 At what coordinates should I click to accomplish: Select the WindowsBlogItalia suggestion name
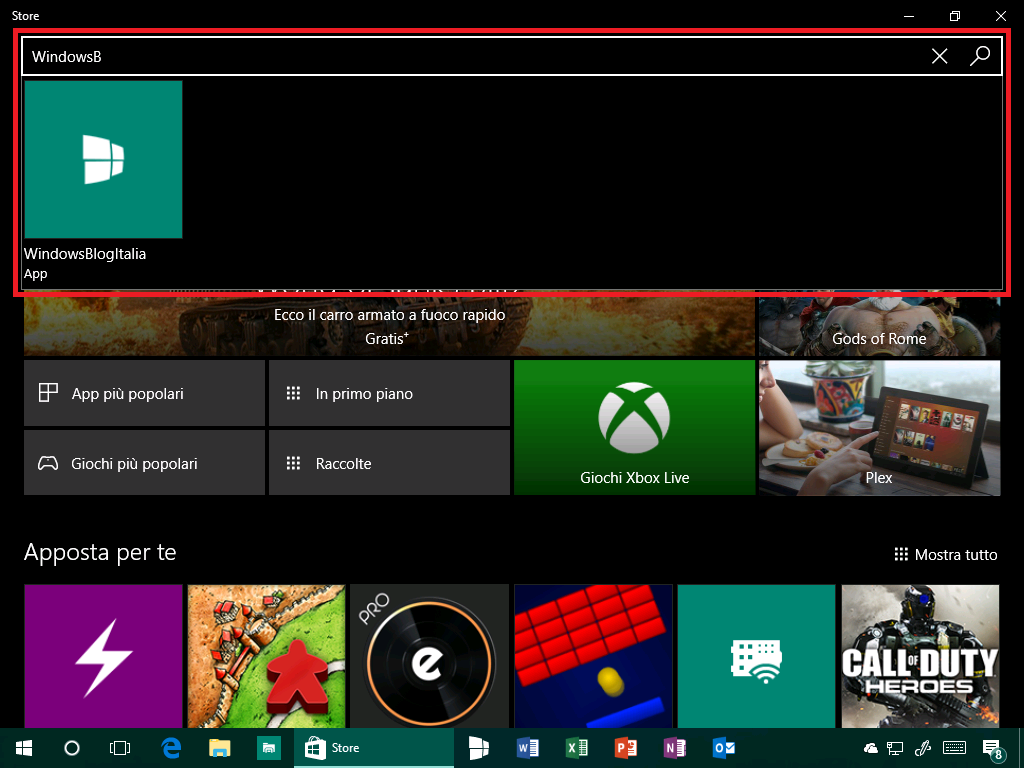point(85,253)
